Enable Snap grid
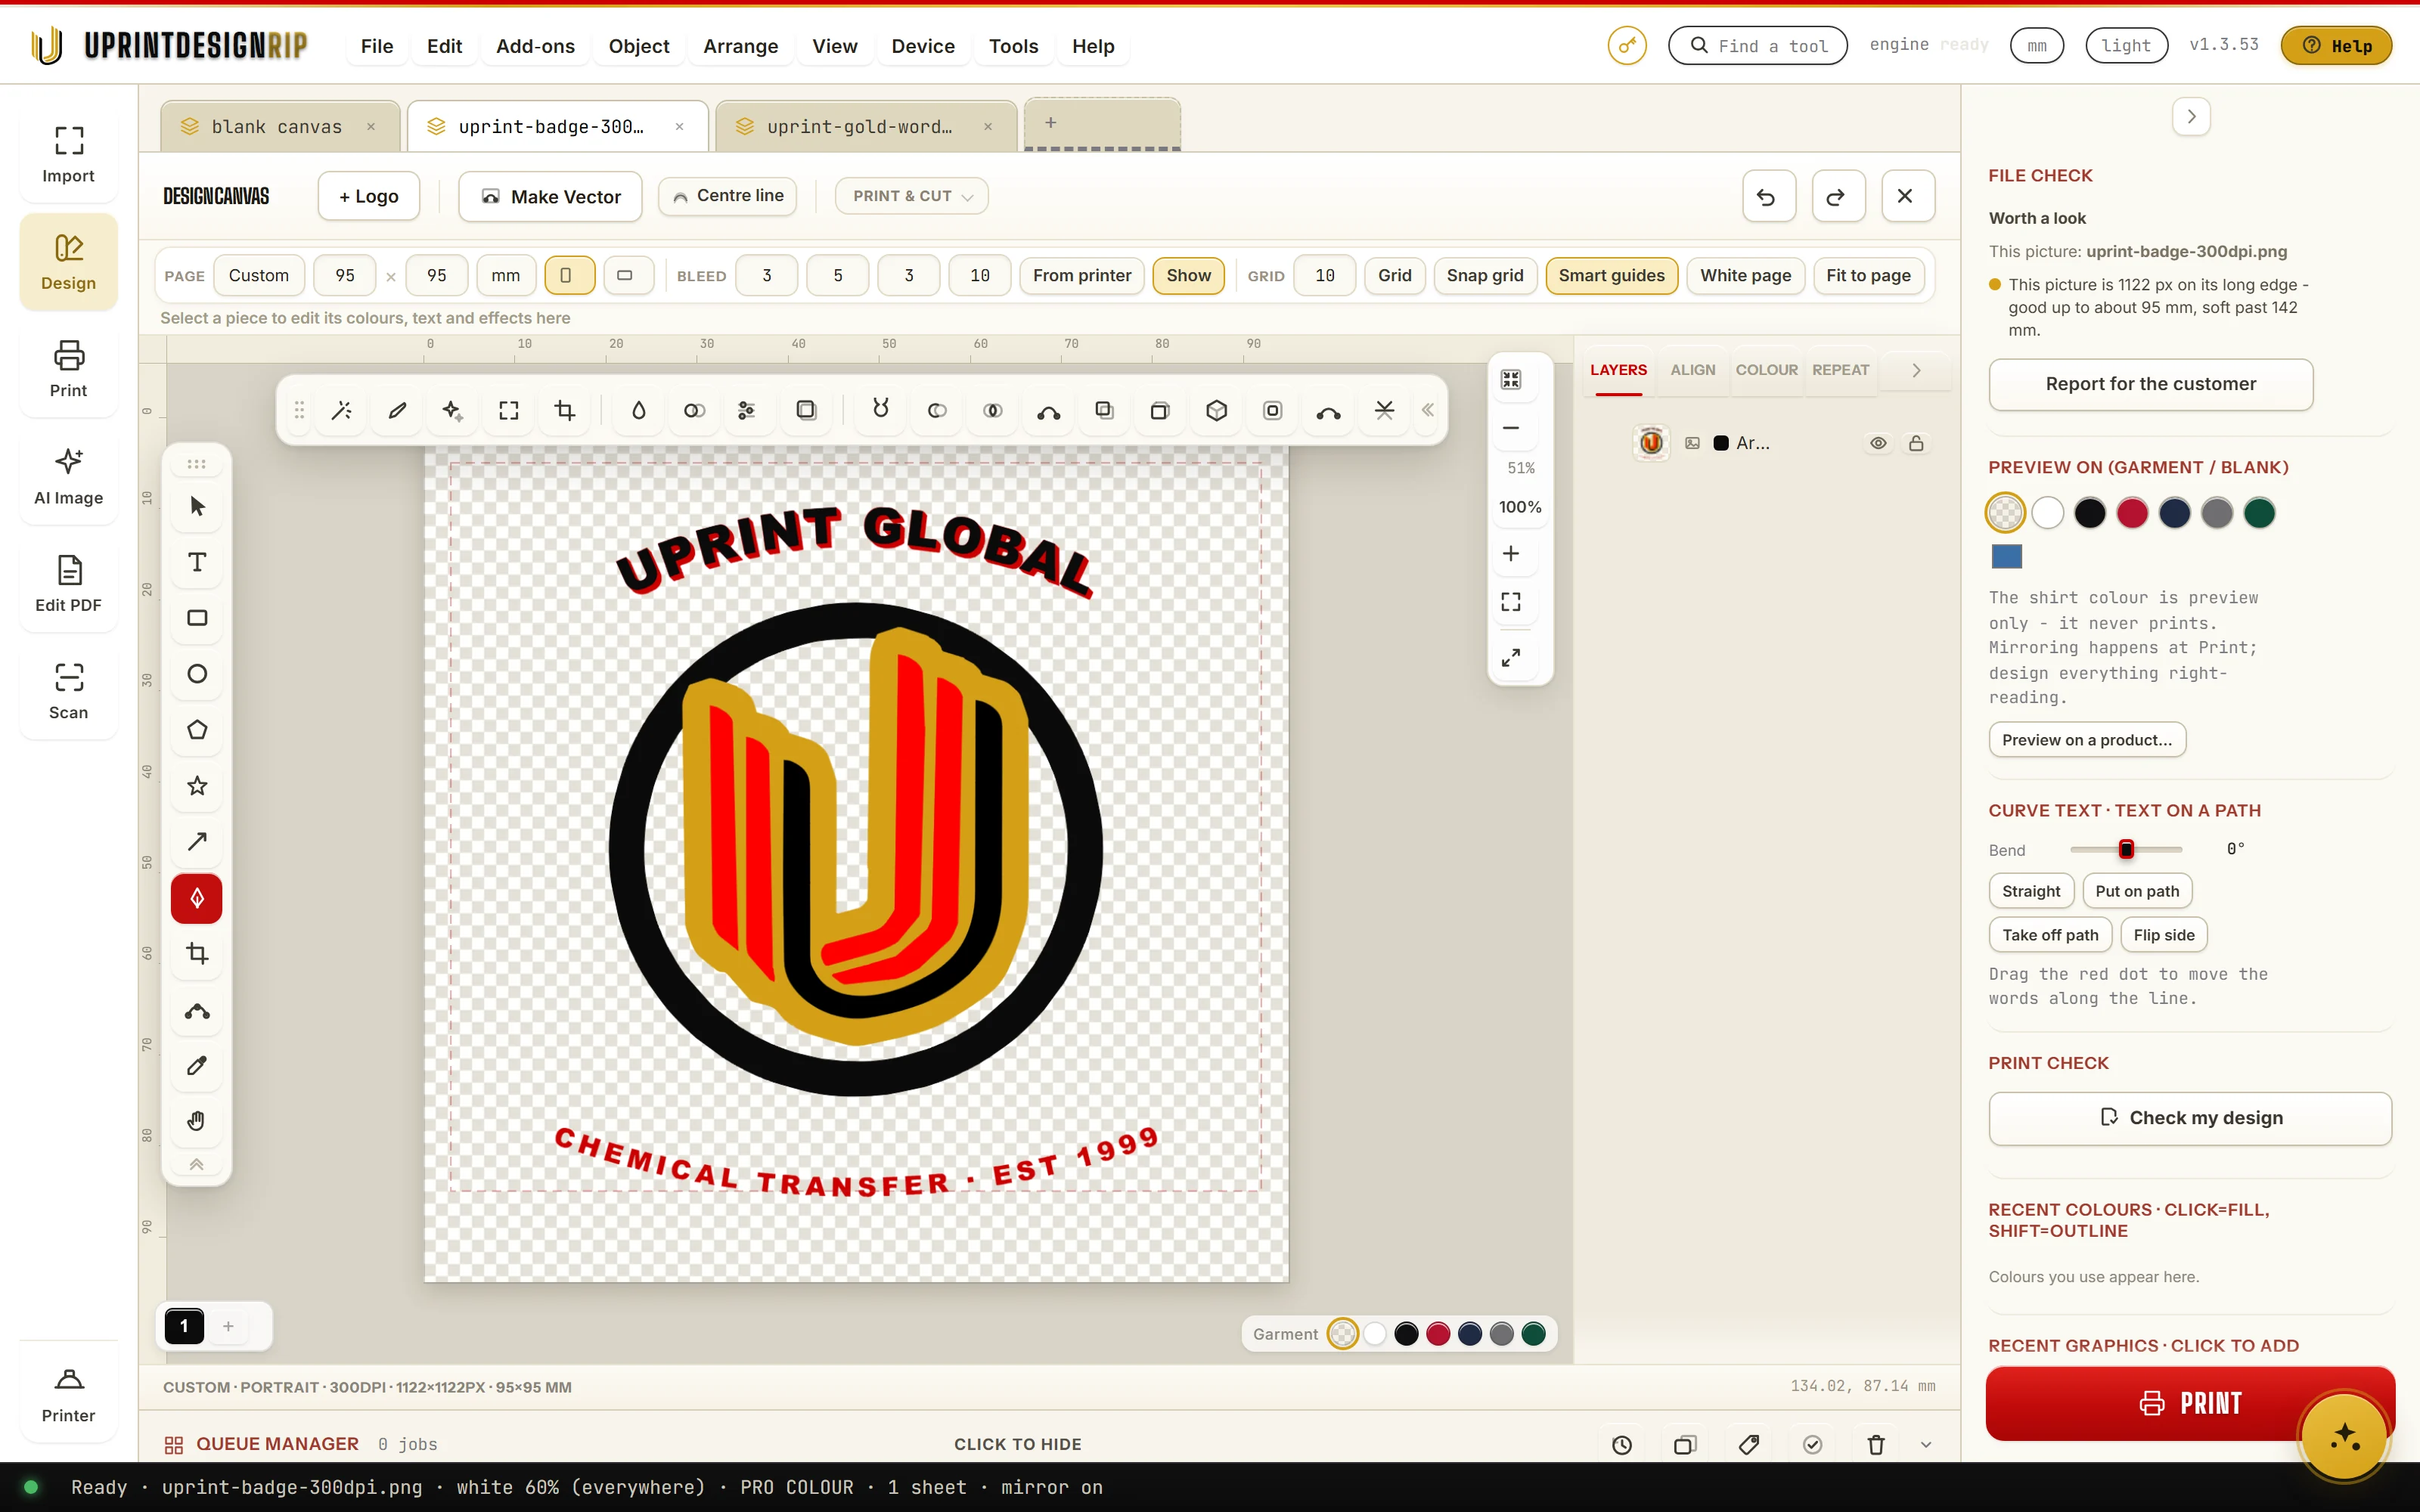The image size is (2420, 1512). coord(1485,275)
